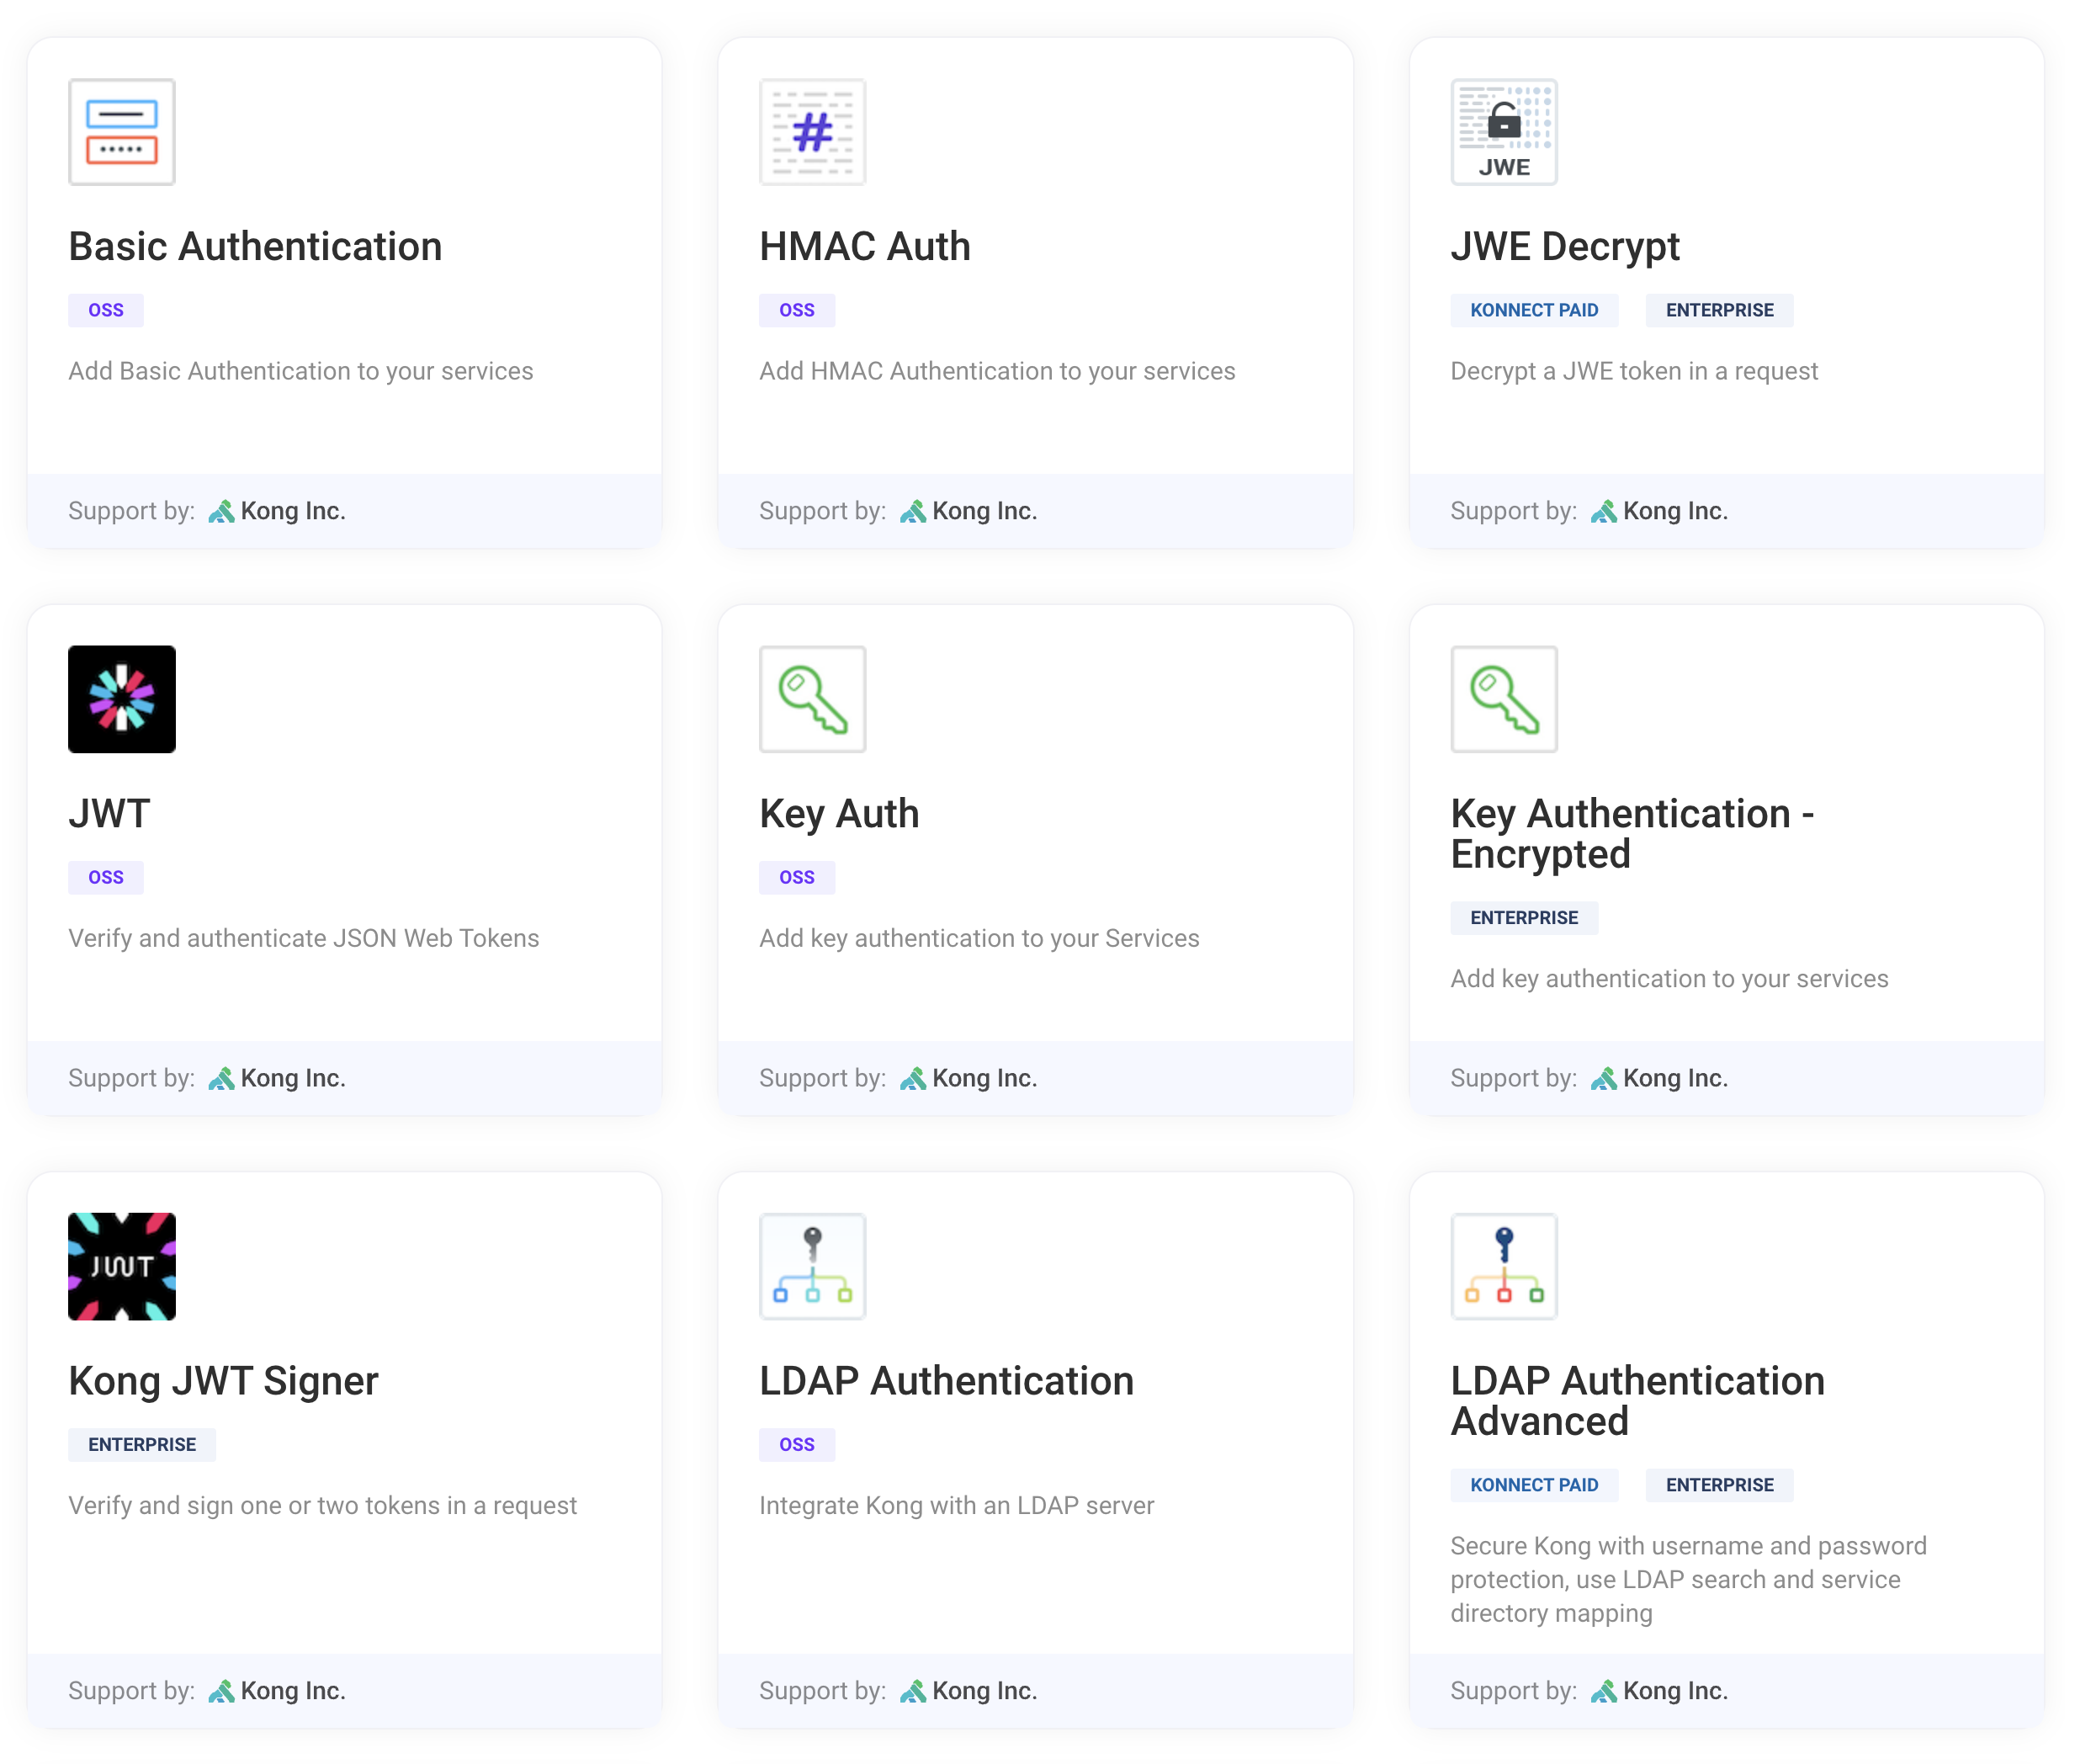Click the JWE Decrypt lock icon

point(1504,132)
